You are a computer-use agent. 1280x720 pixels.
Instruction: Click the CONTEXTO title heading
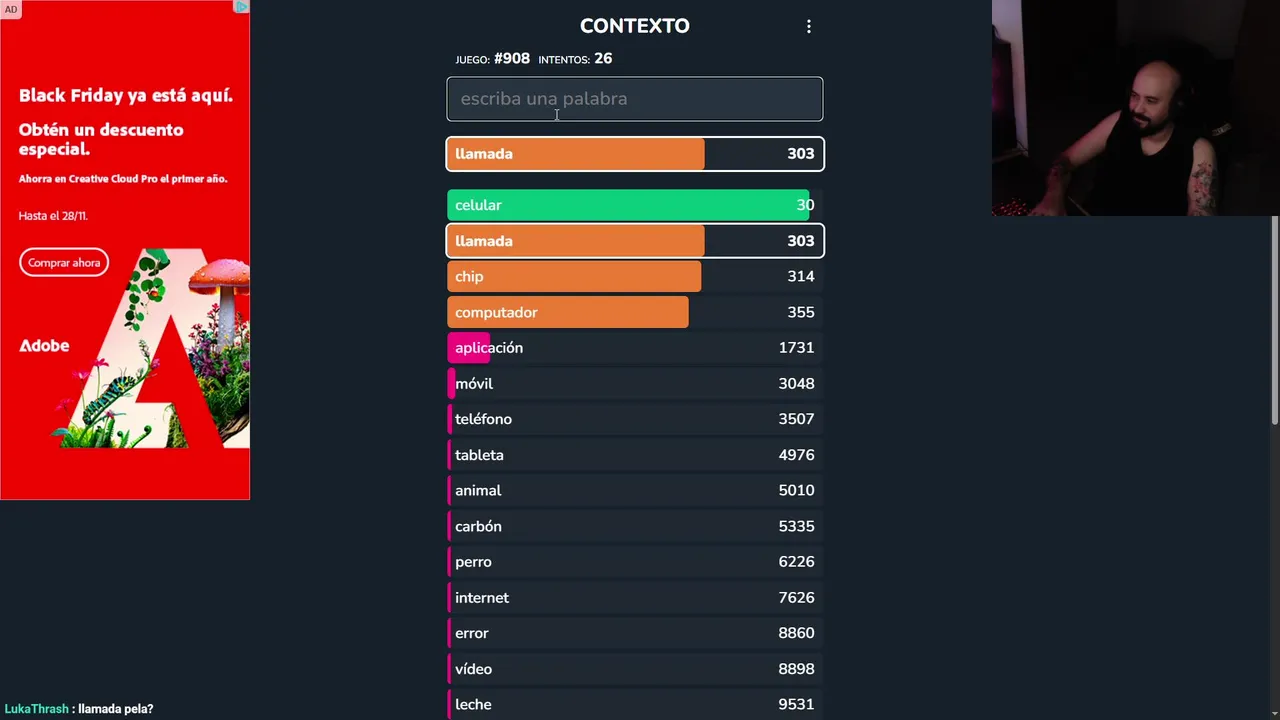(634, 26)
